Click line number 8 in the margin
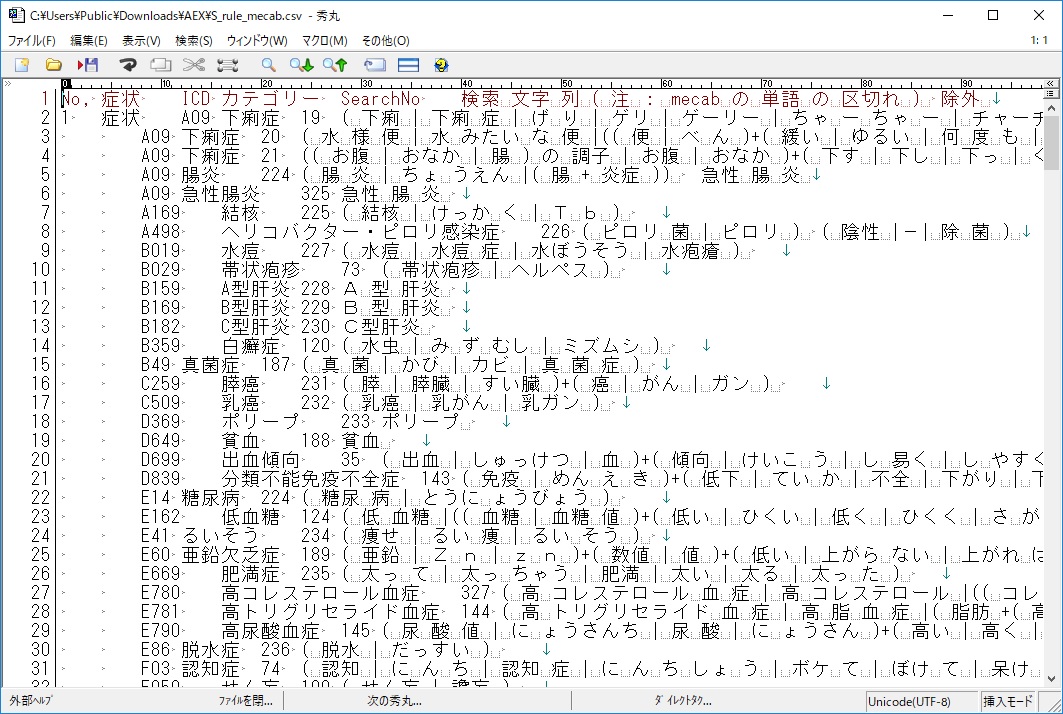 point(45,232)
